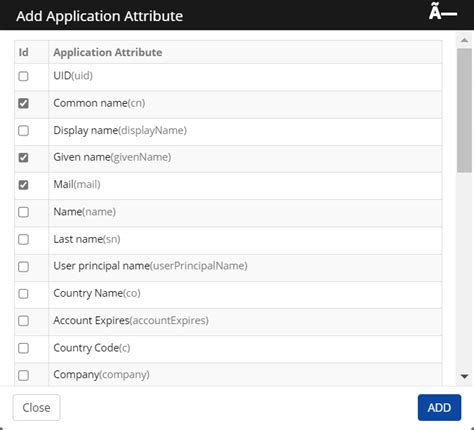The image size is (474, 430).
Task: Close dialog using the top-right X icon
Action: point(443,13)
